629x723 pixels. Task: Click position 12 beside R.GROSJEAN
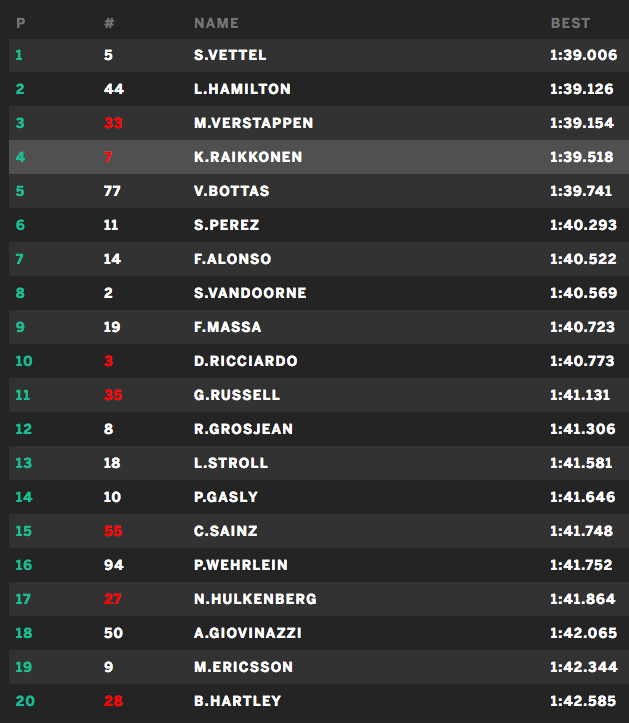click(23, 429)
